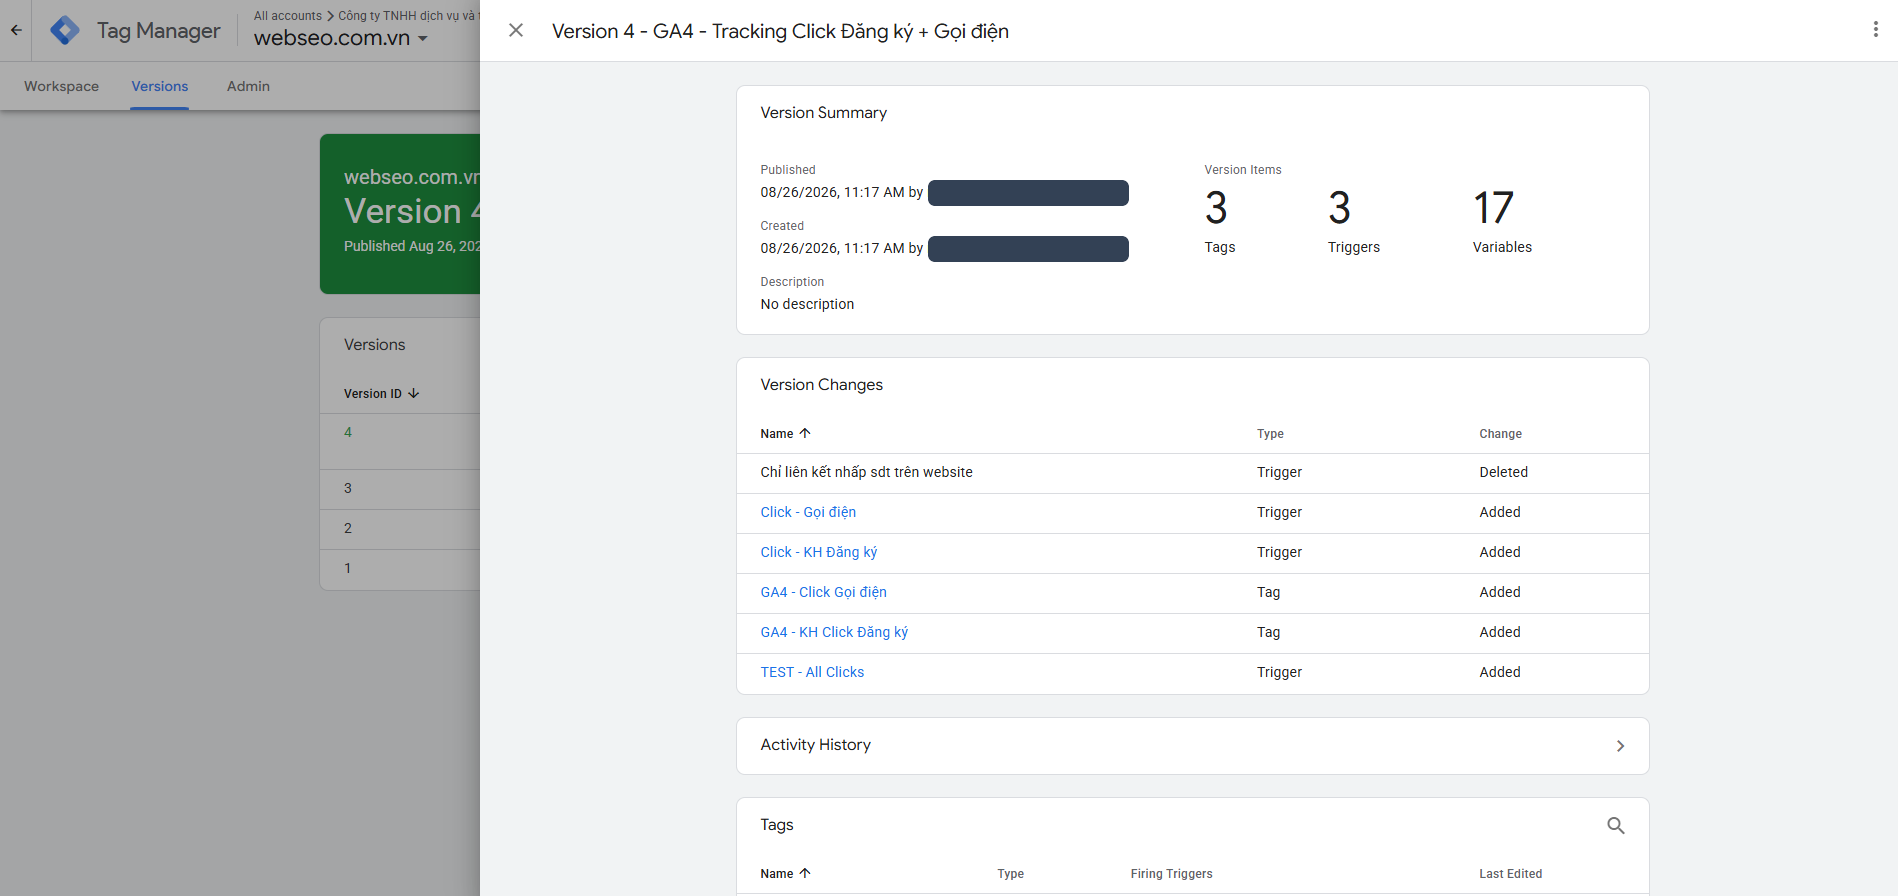Click the Activity History chevron arrow
Viewport: 1898px width, 896px height.
pyautogui.click(x=1620, y=746)
